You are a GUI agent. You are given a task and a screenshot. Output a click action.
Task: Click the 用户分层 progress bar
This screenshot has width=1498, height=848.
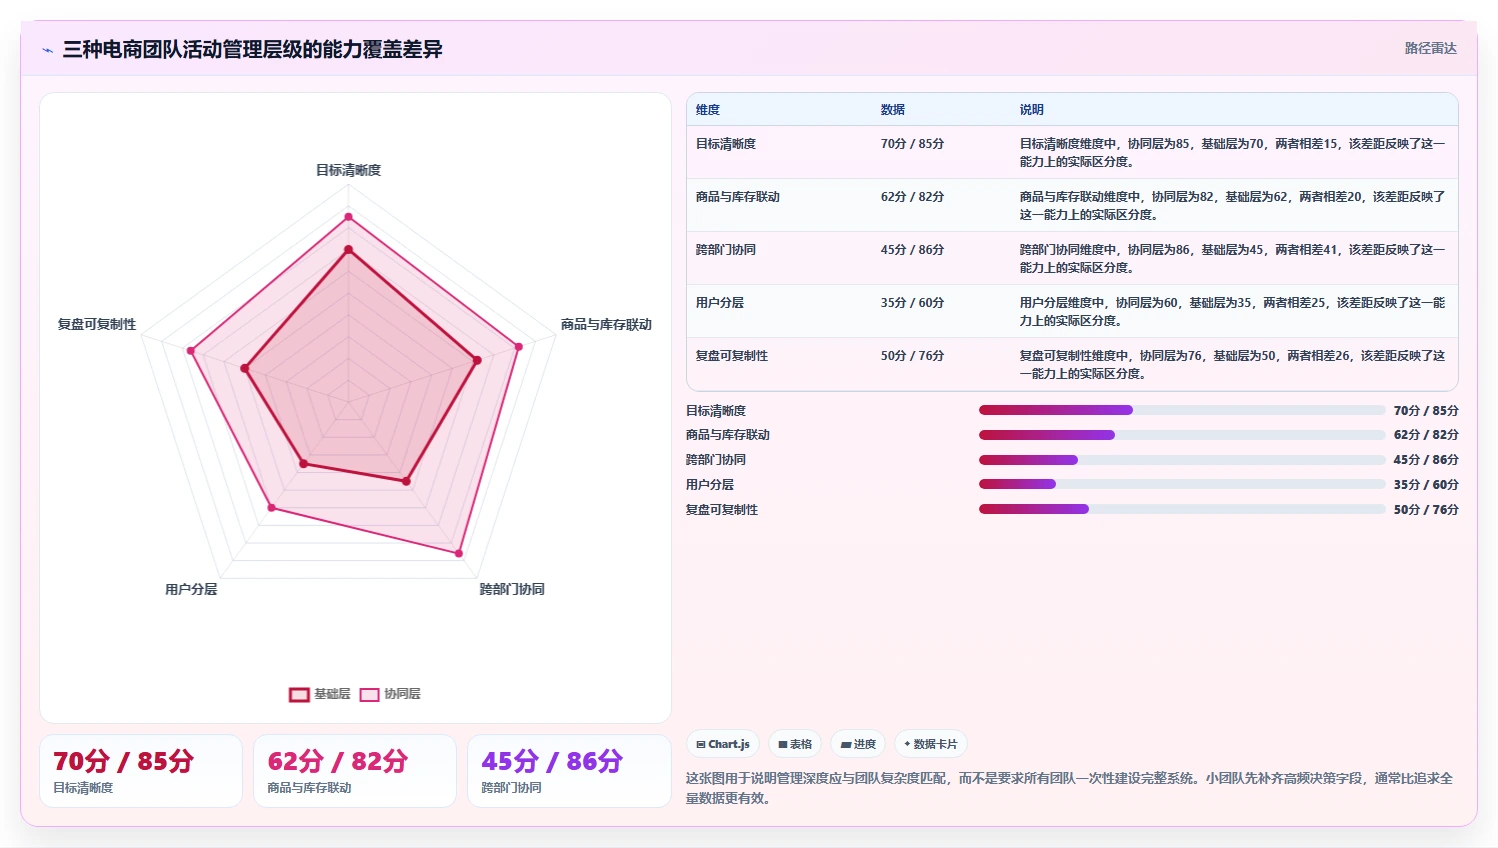tap(1182, 484)
